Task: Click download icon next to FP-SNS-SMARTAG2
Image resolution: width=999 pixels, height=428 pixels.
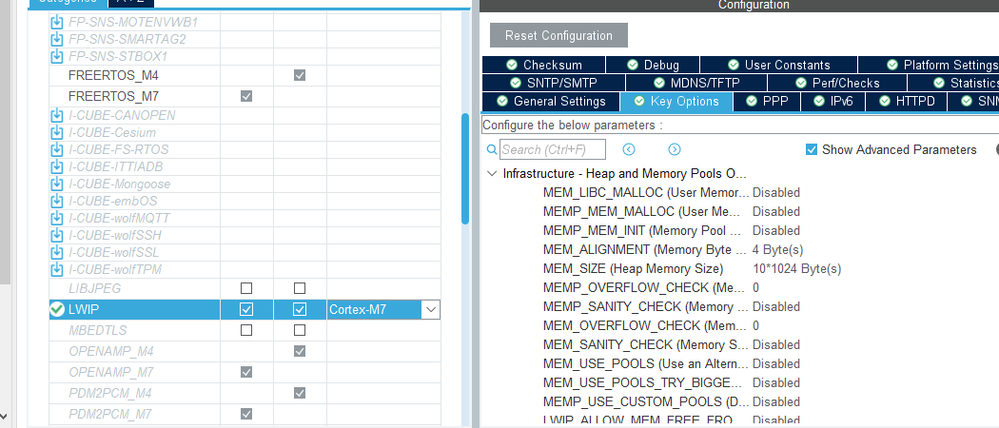Action: pyautogui.click(x=57, y=39)
